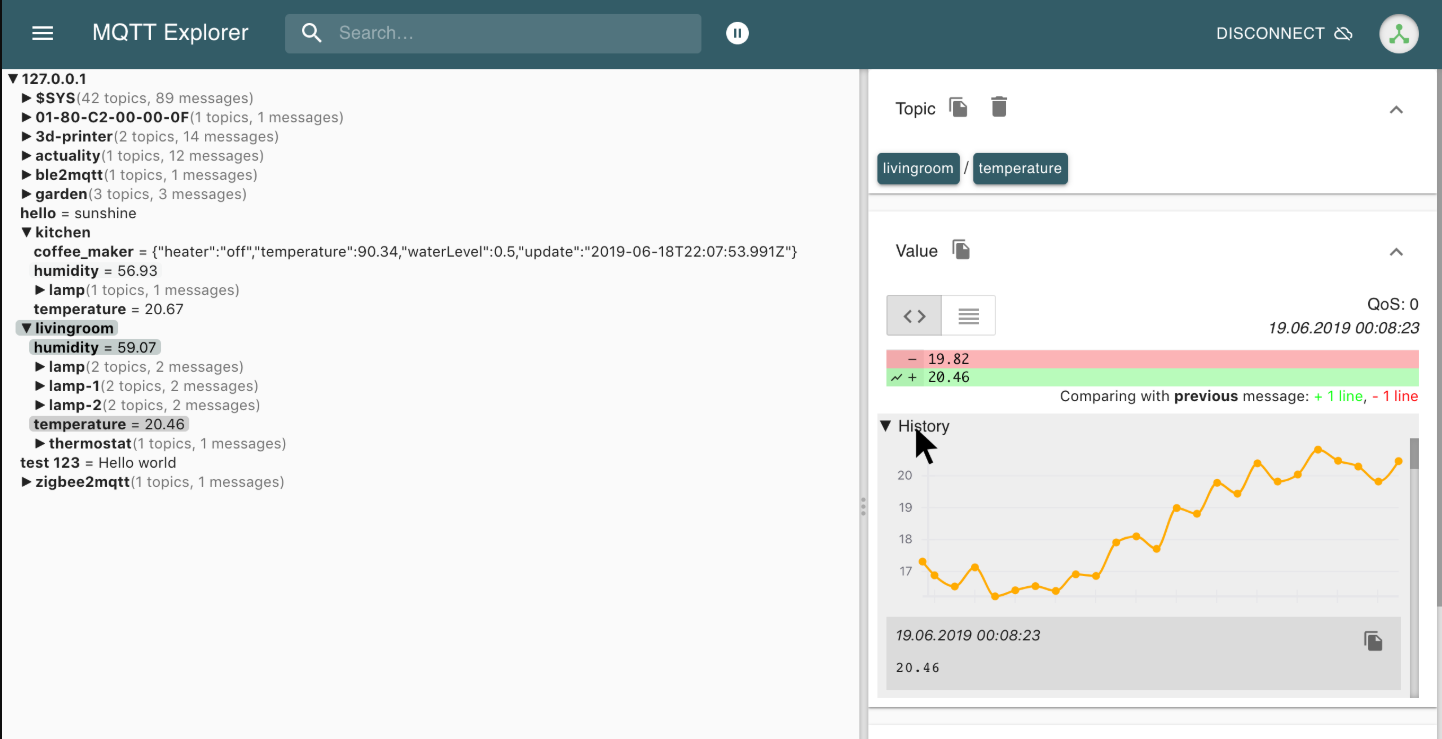
Task: Open the hamburger navigation menu
Action: tap(42, 33)
